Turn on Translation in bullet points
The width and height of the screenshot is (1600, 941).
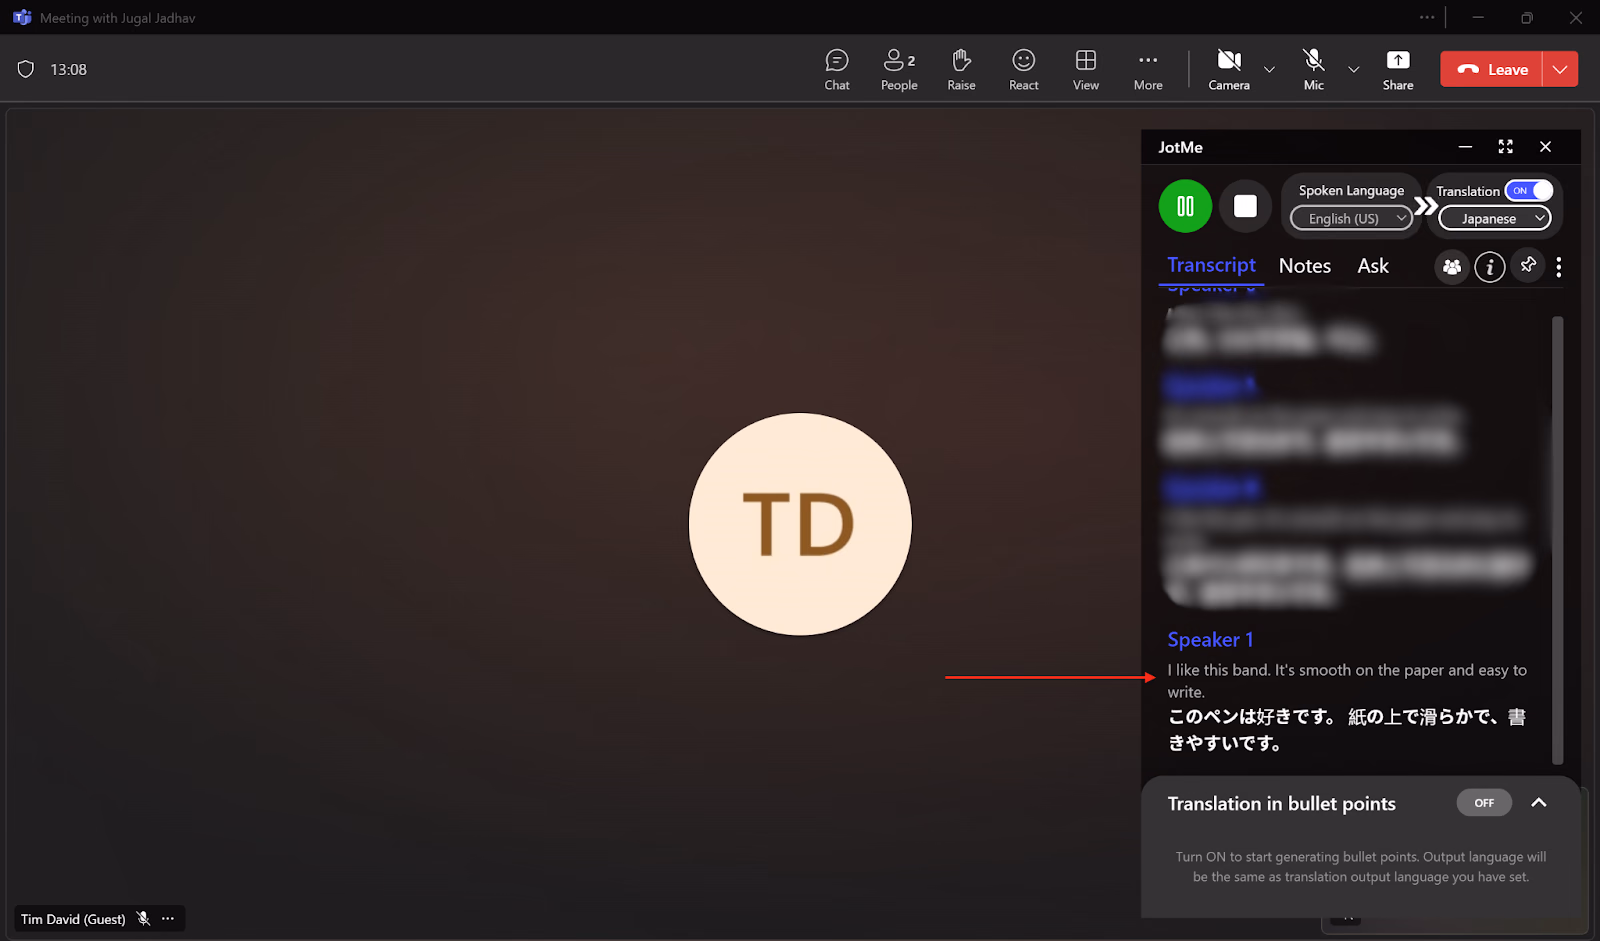[1484, 803]
